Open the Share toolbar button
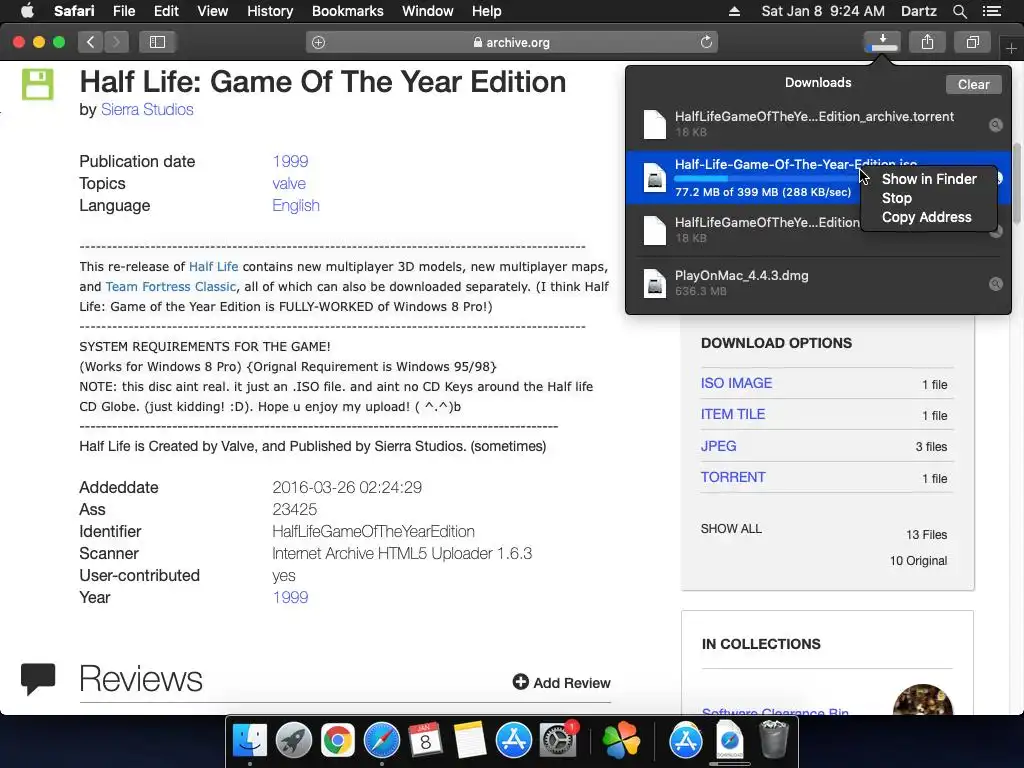The image size is (1024, 768). (927, 42)
